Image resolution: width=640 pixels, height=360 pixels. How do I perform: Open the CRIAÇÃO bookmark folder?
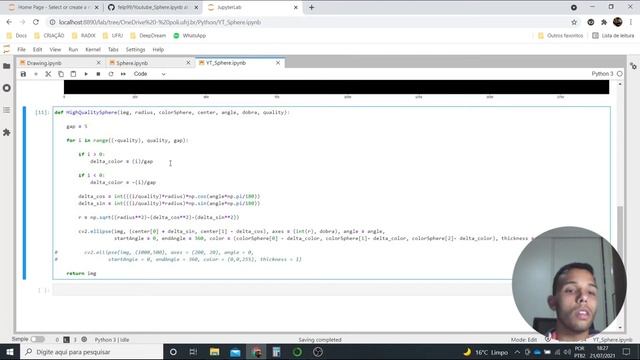[x=49, y=36]
